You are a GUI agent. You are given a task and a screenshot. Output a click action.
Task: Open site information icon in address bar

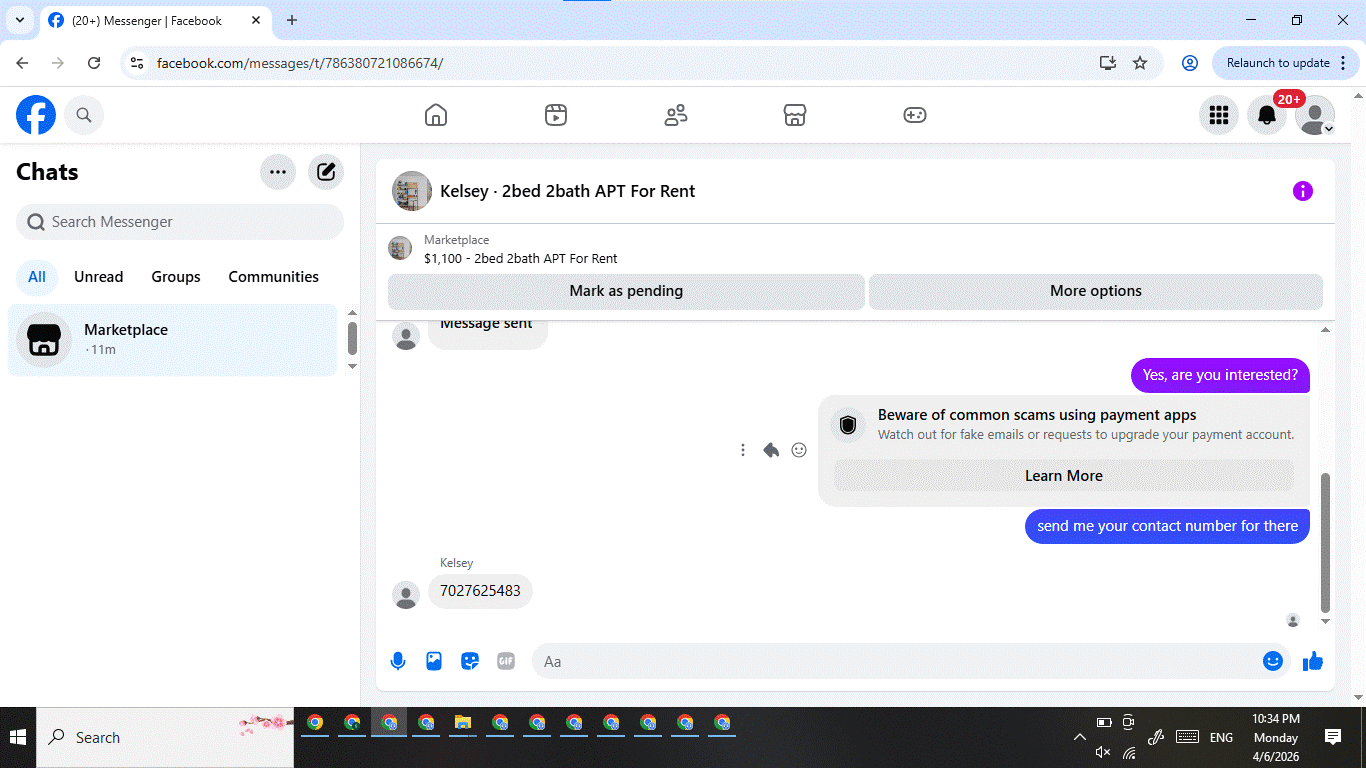click(137, 63)
